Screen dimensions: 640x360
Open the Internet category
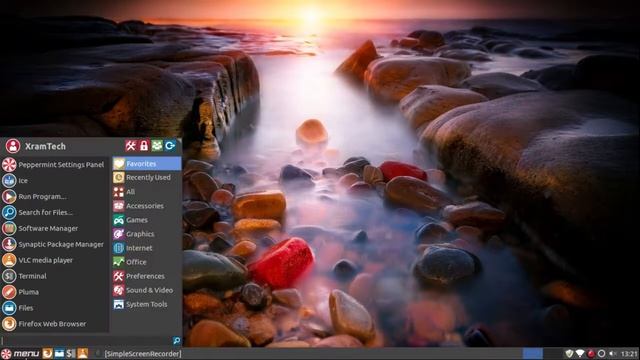pyautogui.click(x=147, y=248)
